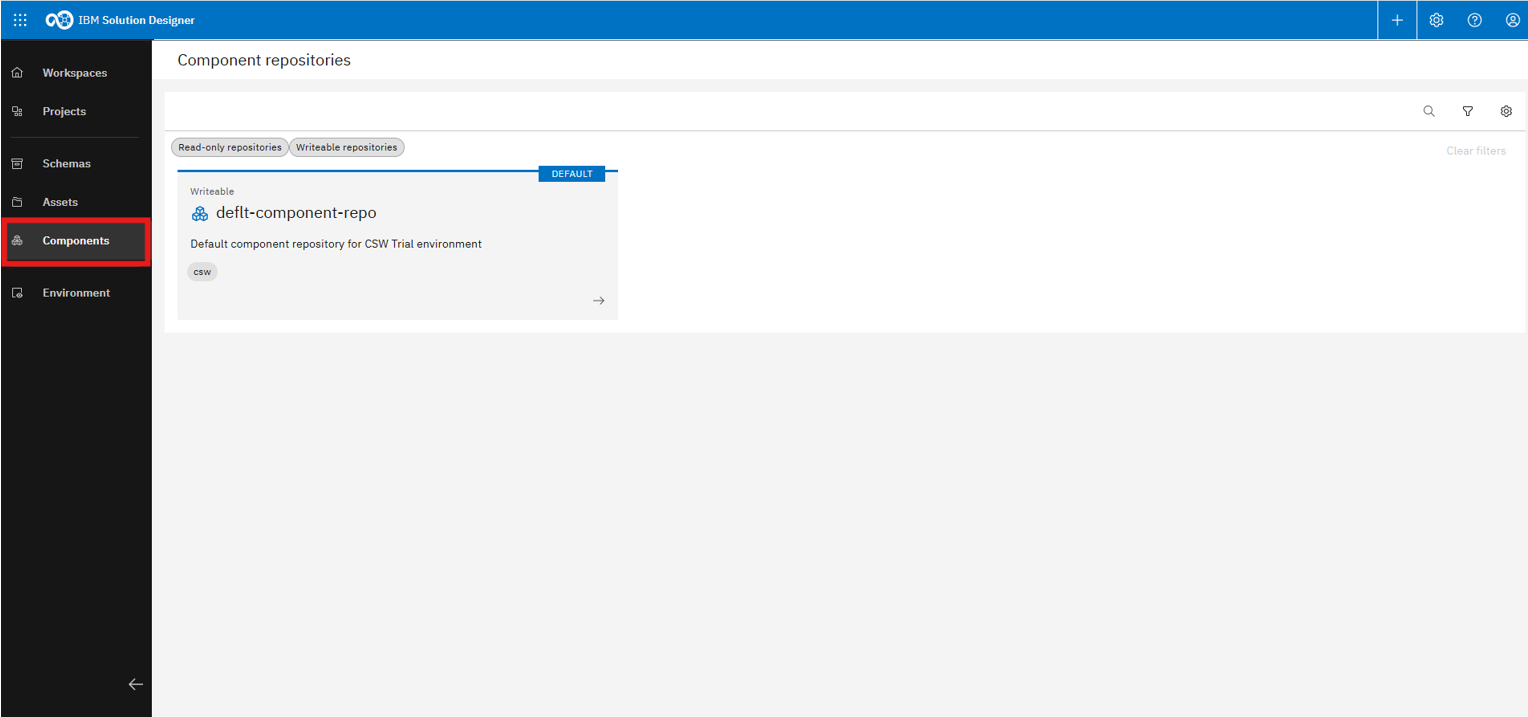
Task: Open repository list settings gear icon
Action: click(1506, 111)
